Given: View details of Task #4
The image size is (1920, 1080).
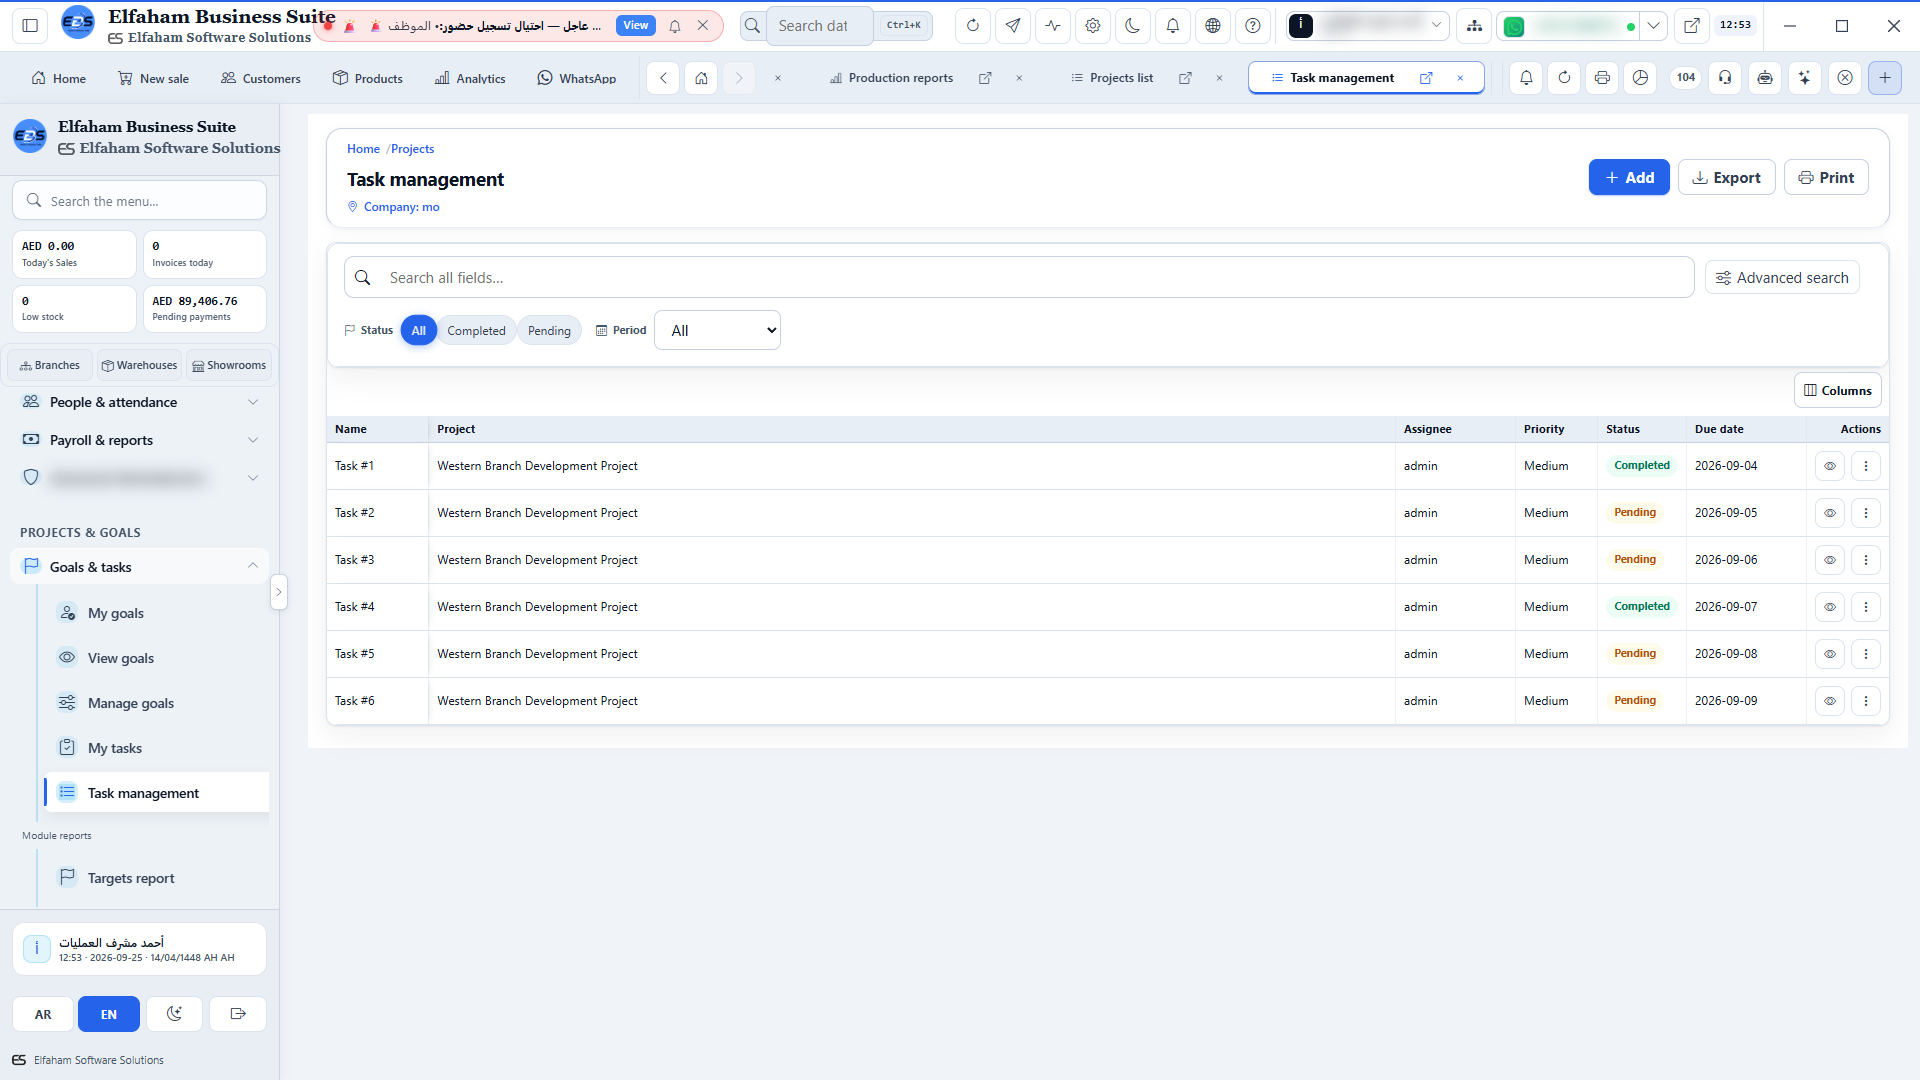Looking at the screenshot, I should [x=1830, y=607].
